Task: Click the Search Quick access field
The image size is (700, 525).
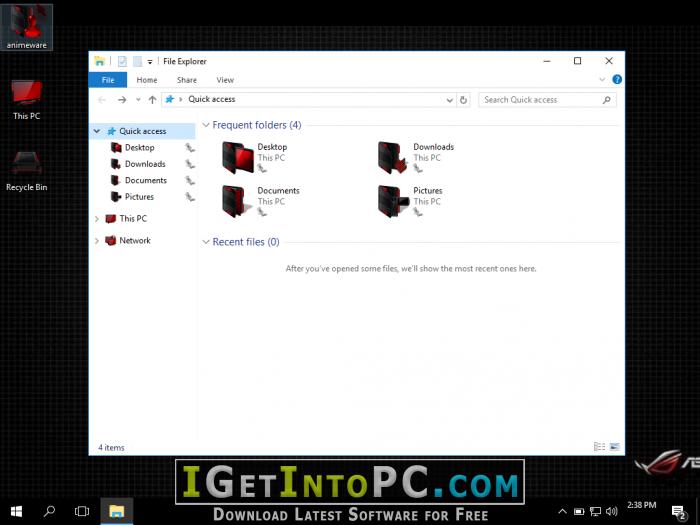Action: point(547,100)
